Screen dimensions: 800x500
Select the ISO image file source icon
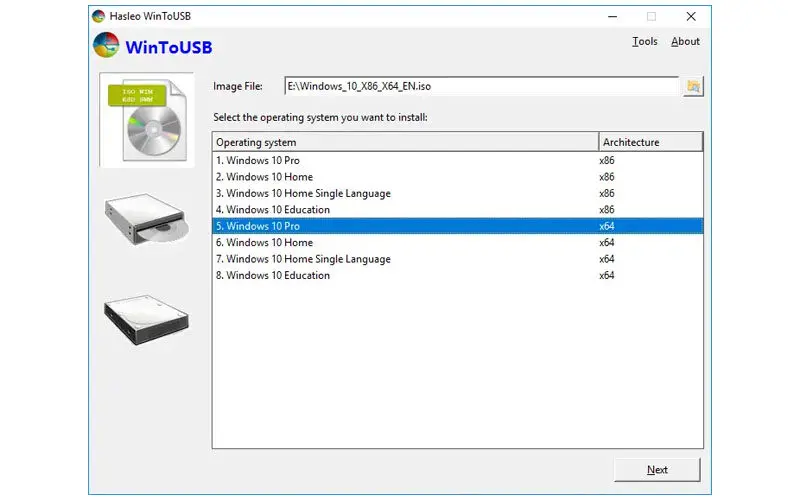click(147, 120)
